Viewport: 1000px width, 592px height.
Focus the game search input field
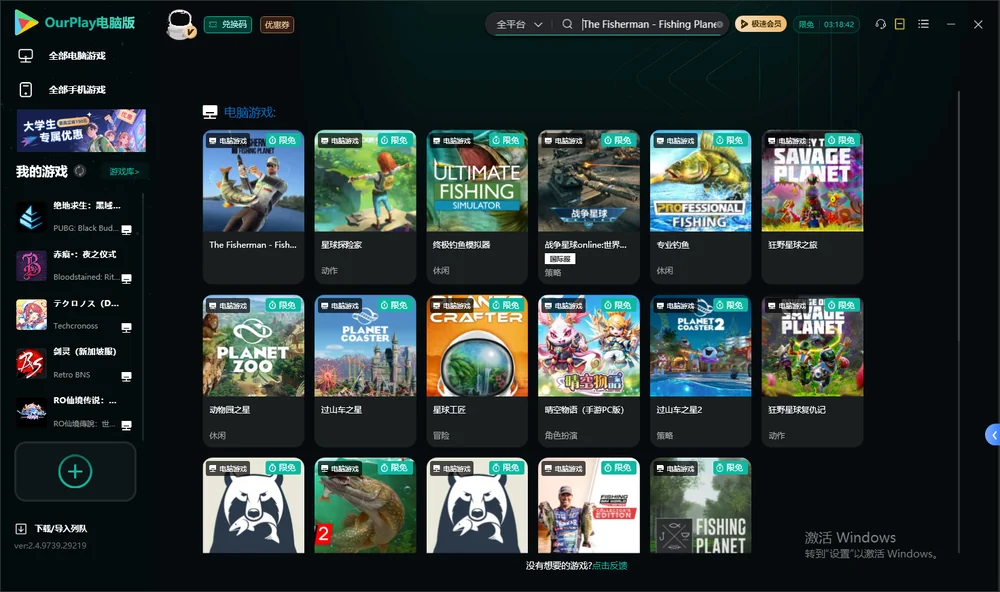point(647,24)
